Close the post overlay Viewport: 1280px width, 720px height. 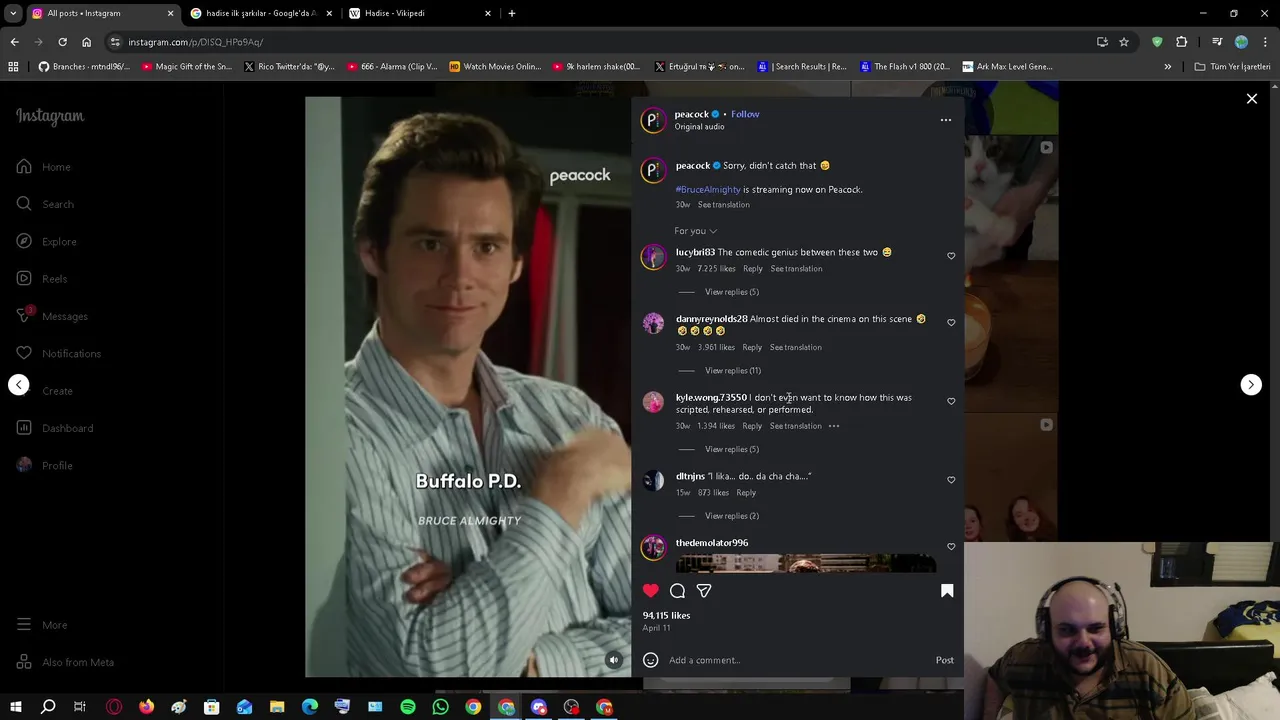(1251, 99)
